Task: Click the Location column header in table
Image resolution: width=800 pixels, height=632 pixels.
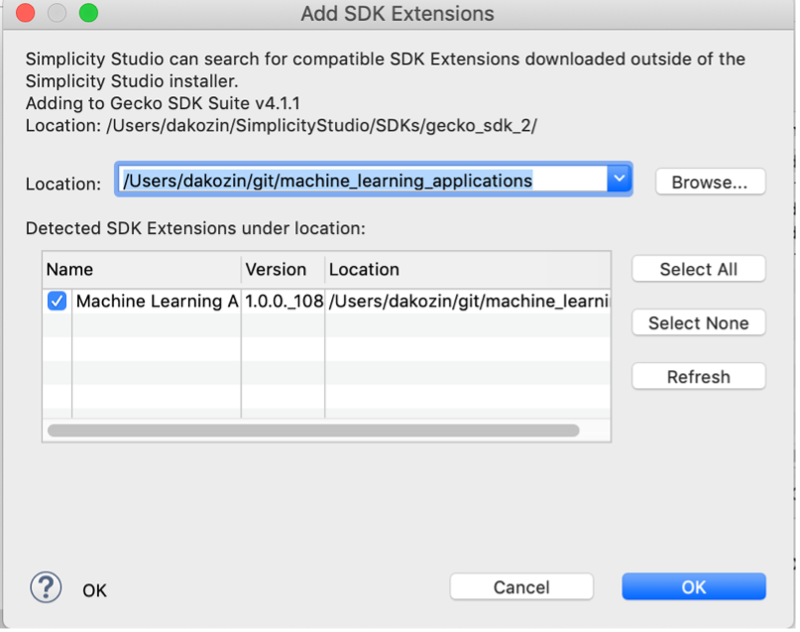Action: pyautogui.click(x=466, y=269)
